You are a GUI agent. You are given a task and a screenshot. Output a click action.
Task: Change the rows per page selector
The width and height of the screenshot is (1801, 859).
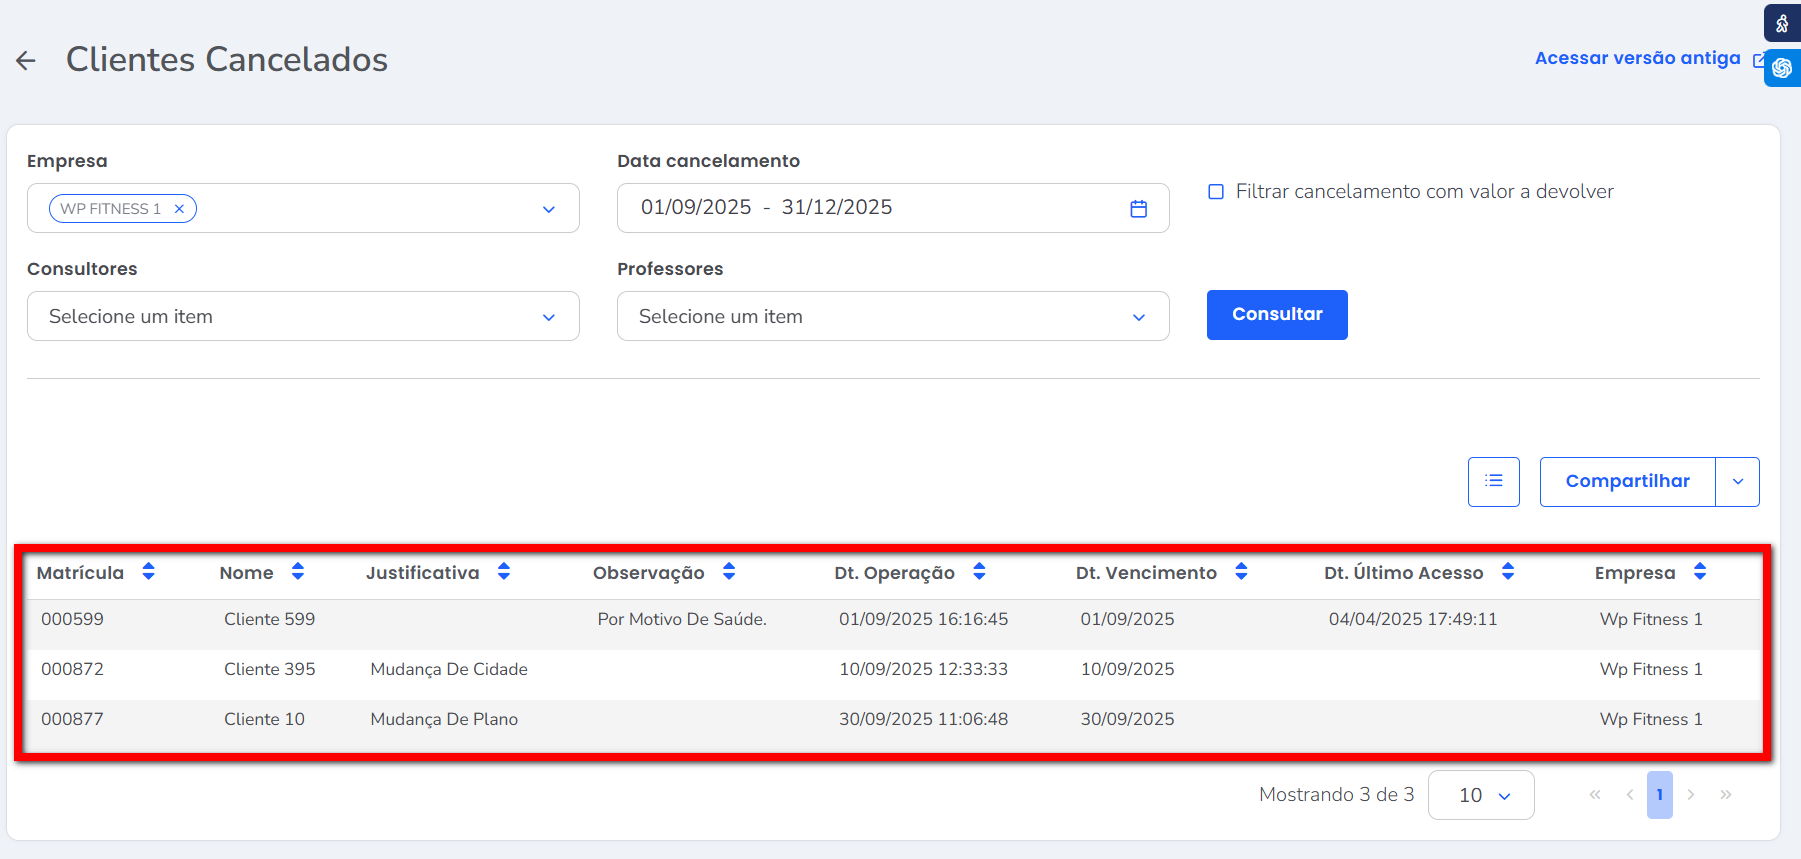coord(1481,795)
